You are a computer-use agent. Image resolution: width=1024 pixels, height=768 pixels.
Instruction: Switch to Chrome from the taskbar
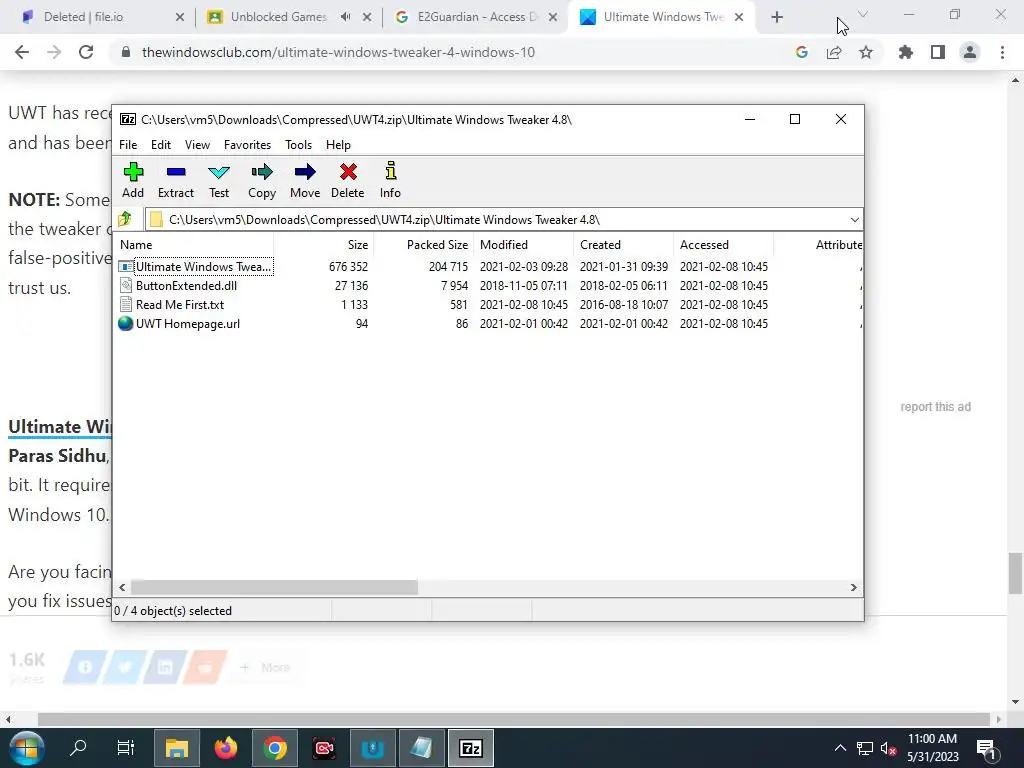point(275,748)
